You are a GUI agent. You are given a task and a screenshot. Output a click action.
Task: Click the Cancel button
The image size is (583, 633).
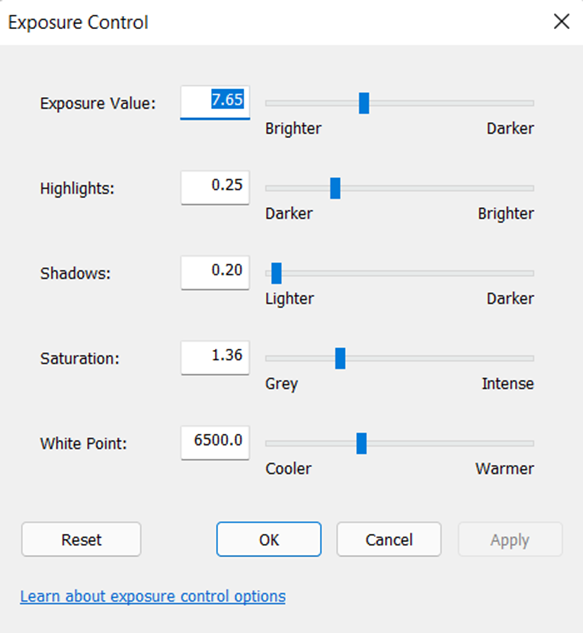[389, 539]
